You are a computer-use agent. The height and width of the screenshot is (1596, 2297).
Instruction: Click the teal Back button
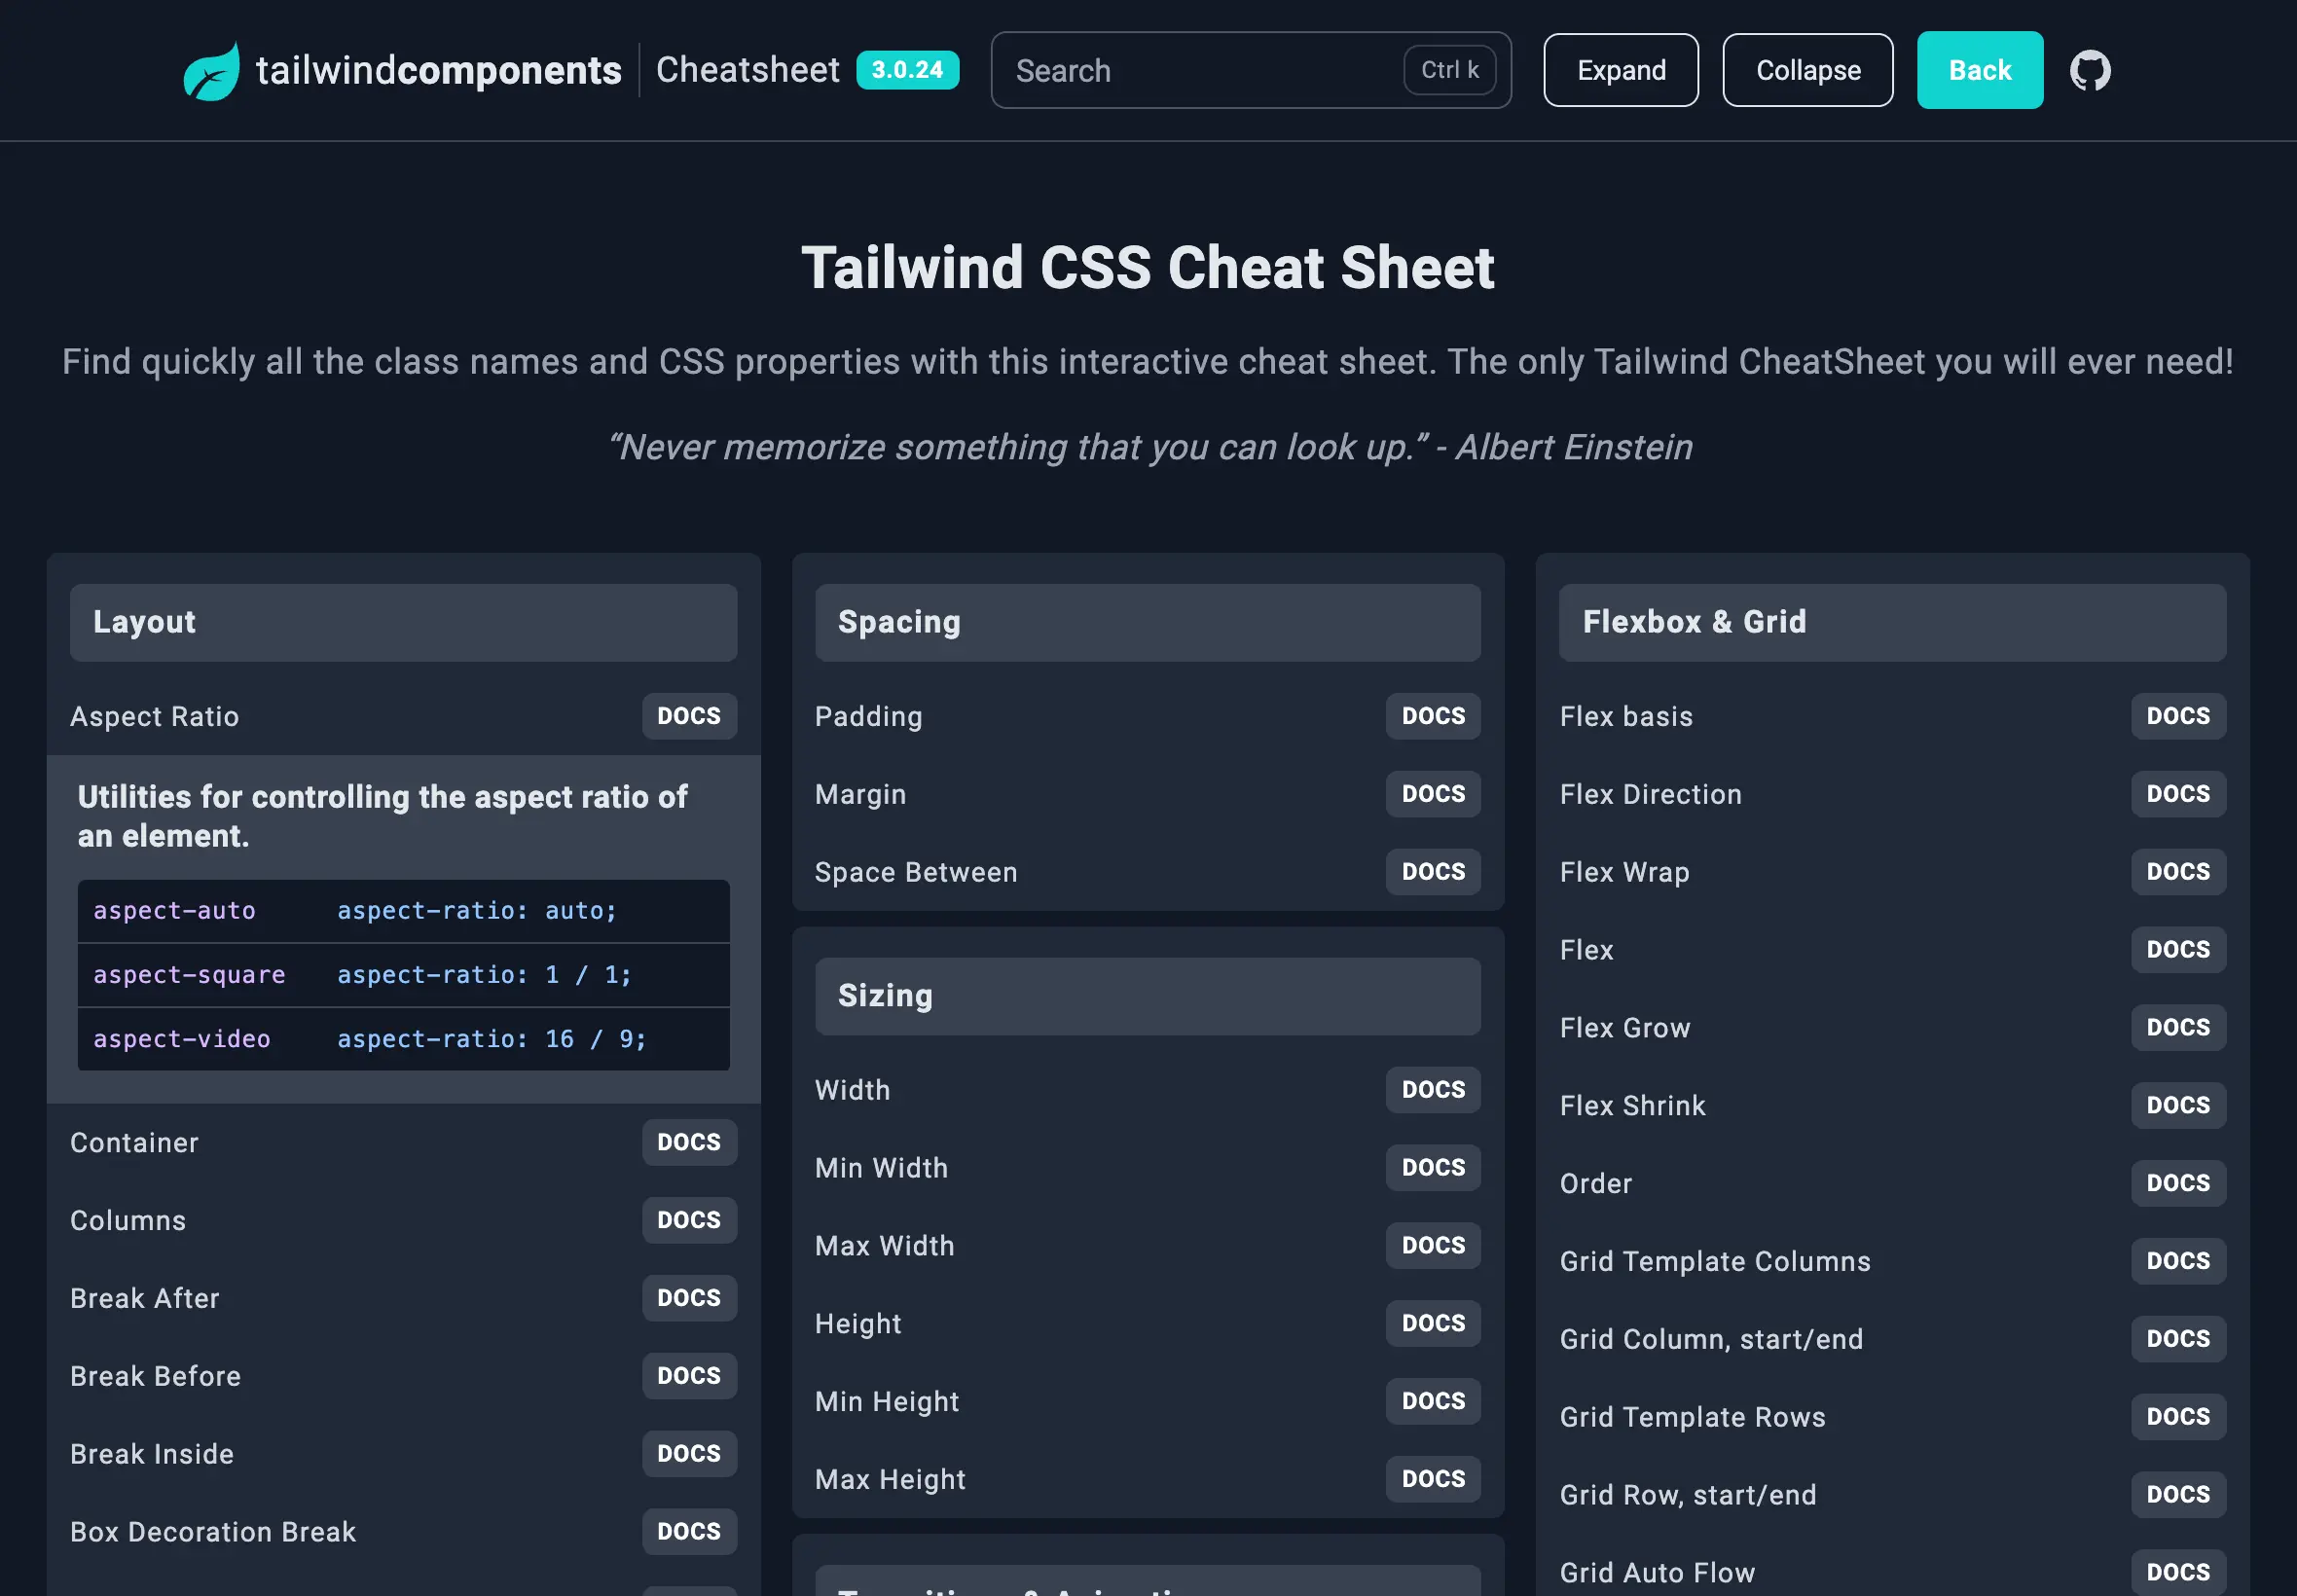click(x=1979, y=70)
